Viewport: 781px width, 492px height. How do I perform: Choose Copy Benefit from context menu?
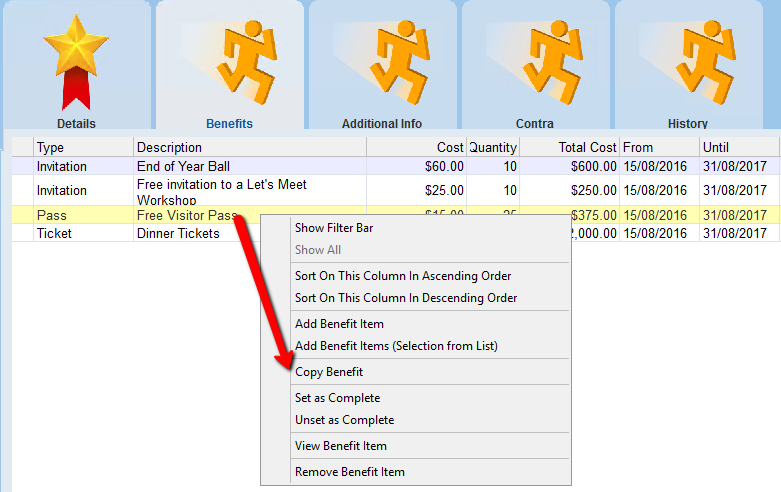(x=329, y=372)
